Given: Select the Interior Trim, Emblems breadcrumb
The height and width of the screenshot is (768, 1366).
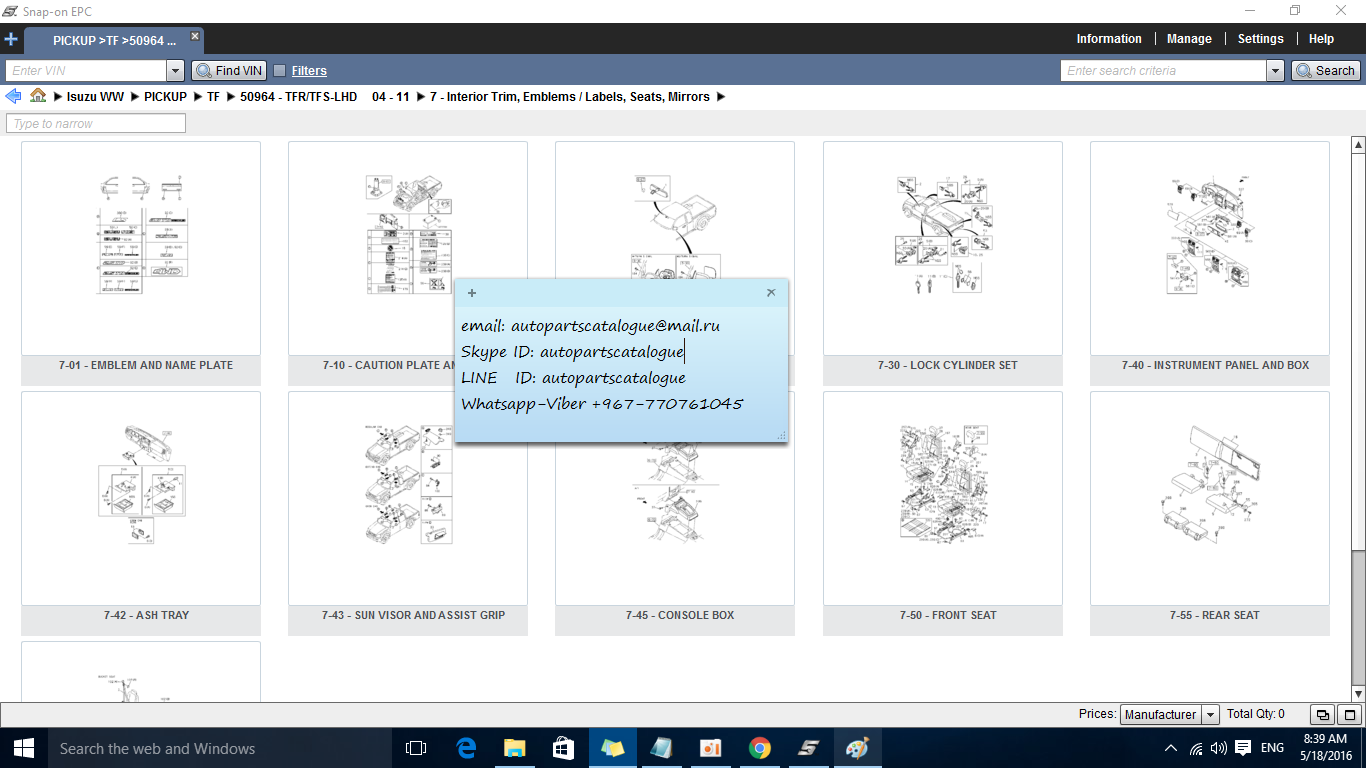Looking at the screenshot, I should tap(570, 97).
